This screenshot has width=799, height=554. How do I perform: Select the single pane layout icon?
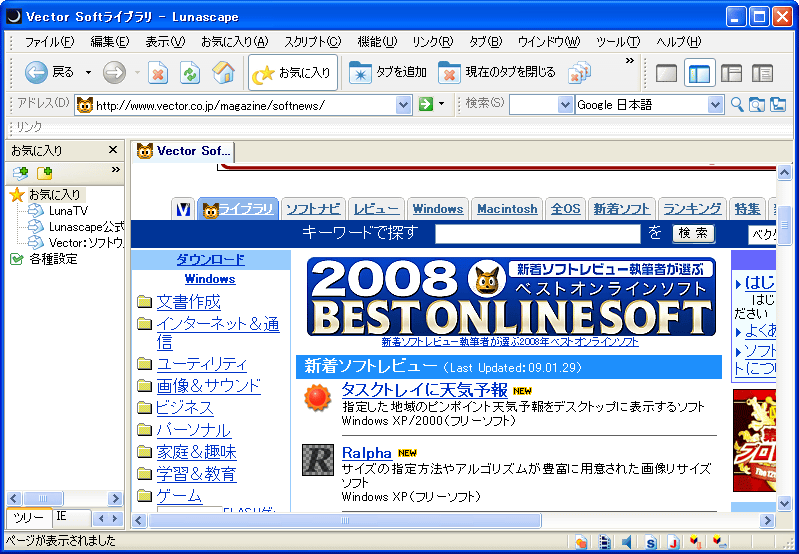[667, 73]
